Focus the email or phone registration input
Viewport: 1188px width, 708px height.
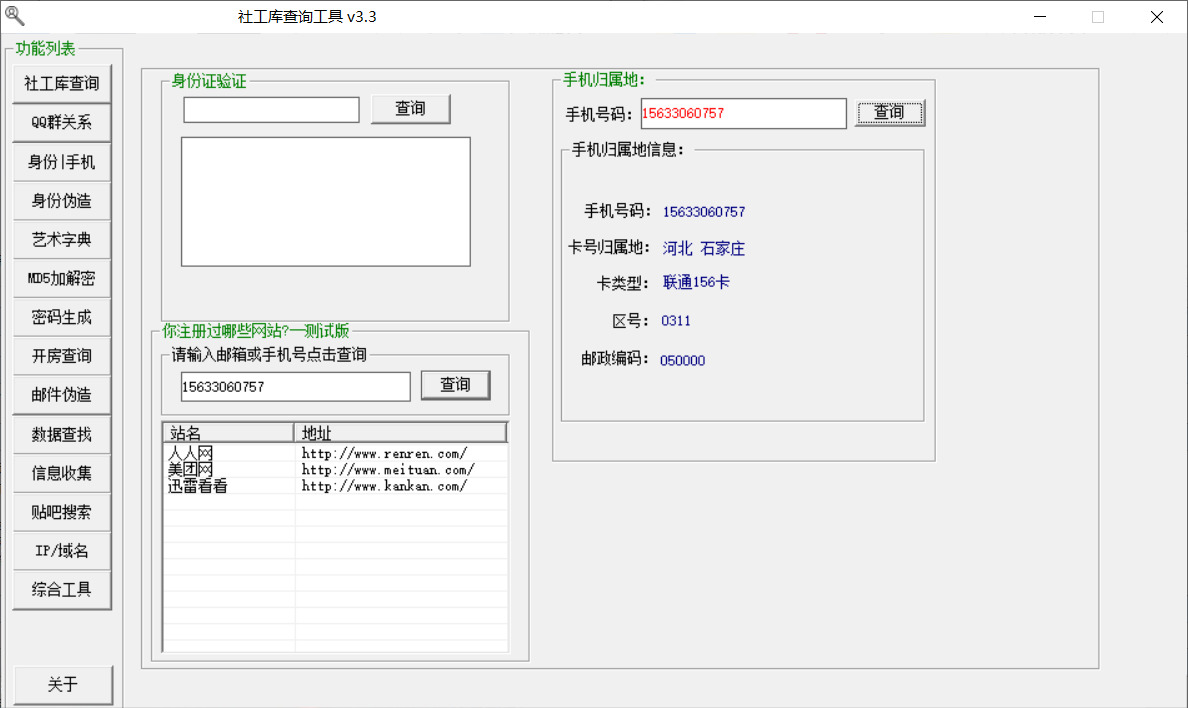click(x=295, y=387)
